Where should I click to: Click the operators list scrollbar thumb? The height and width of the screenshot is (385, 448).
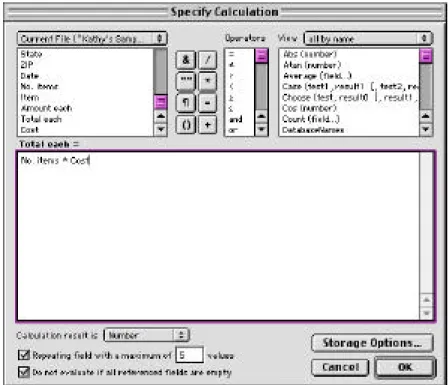(x=262, y=56)
